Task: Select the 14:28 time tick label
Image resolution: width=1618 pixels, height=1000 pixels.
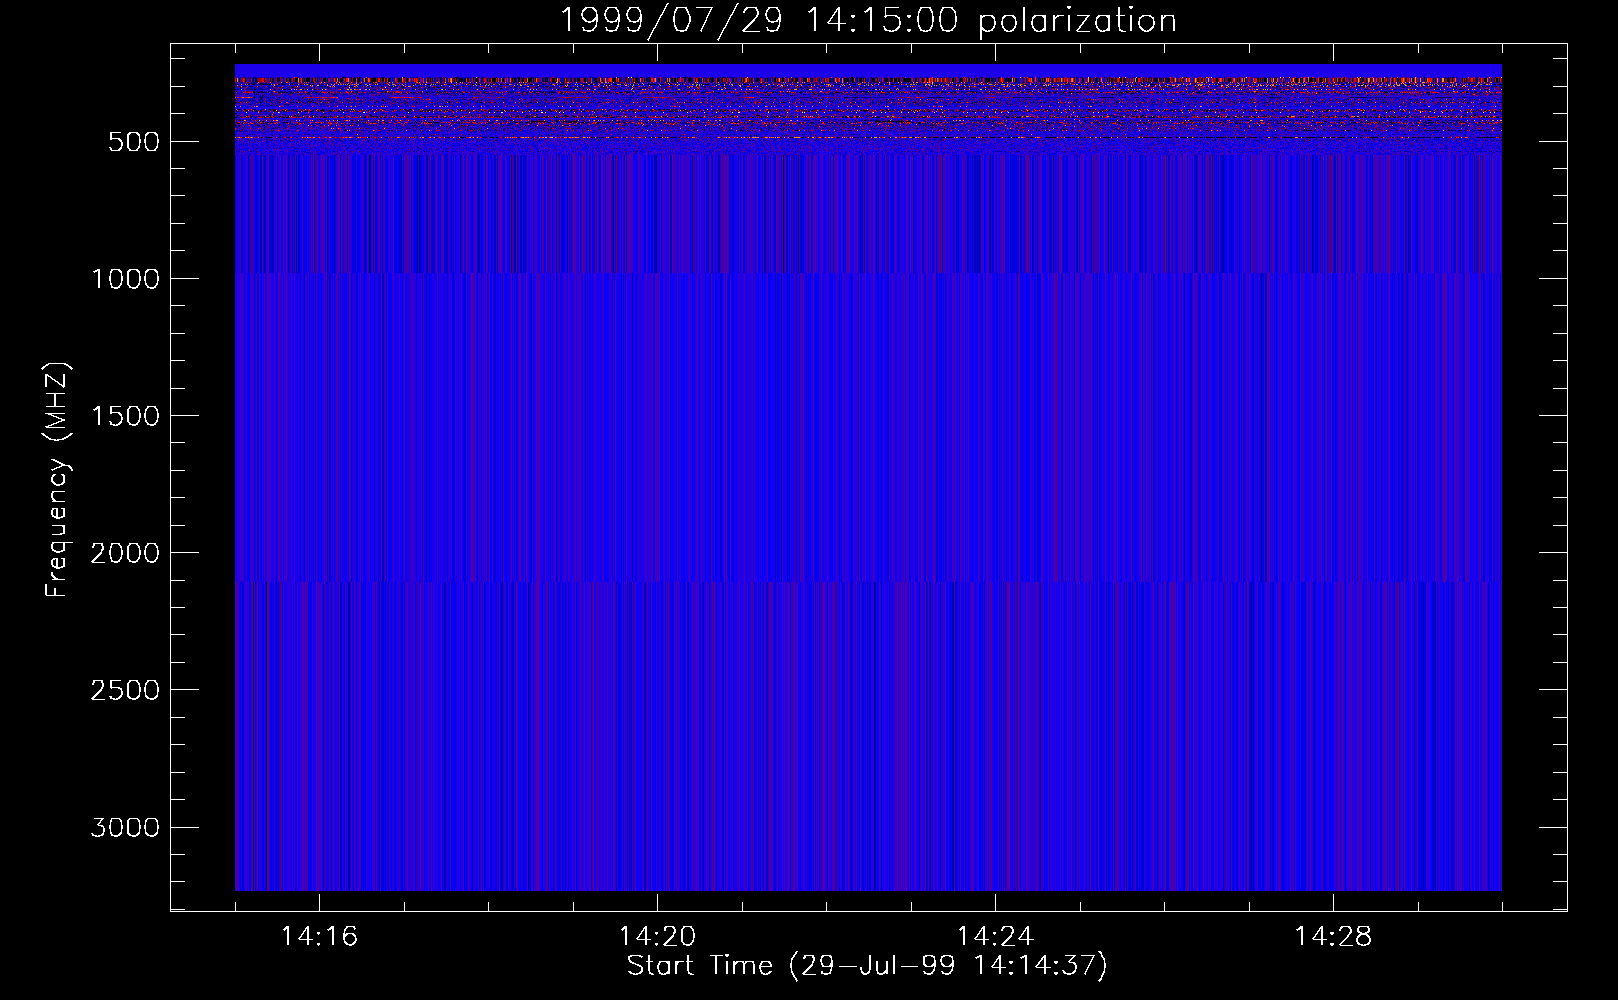Action: (1333, 937)
